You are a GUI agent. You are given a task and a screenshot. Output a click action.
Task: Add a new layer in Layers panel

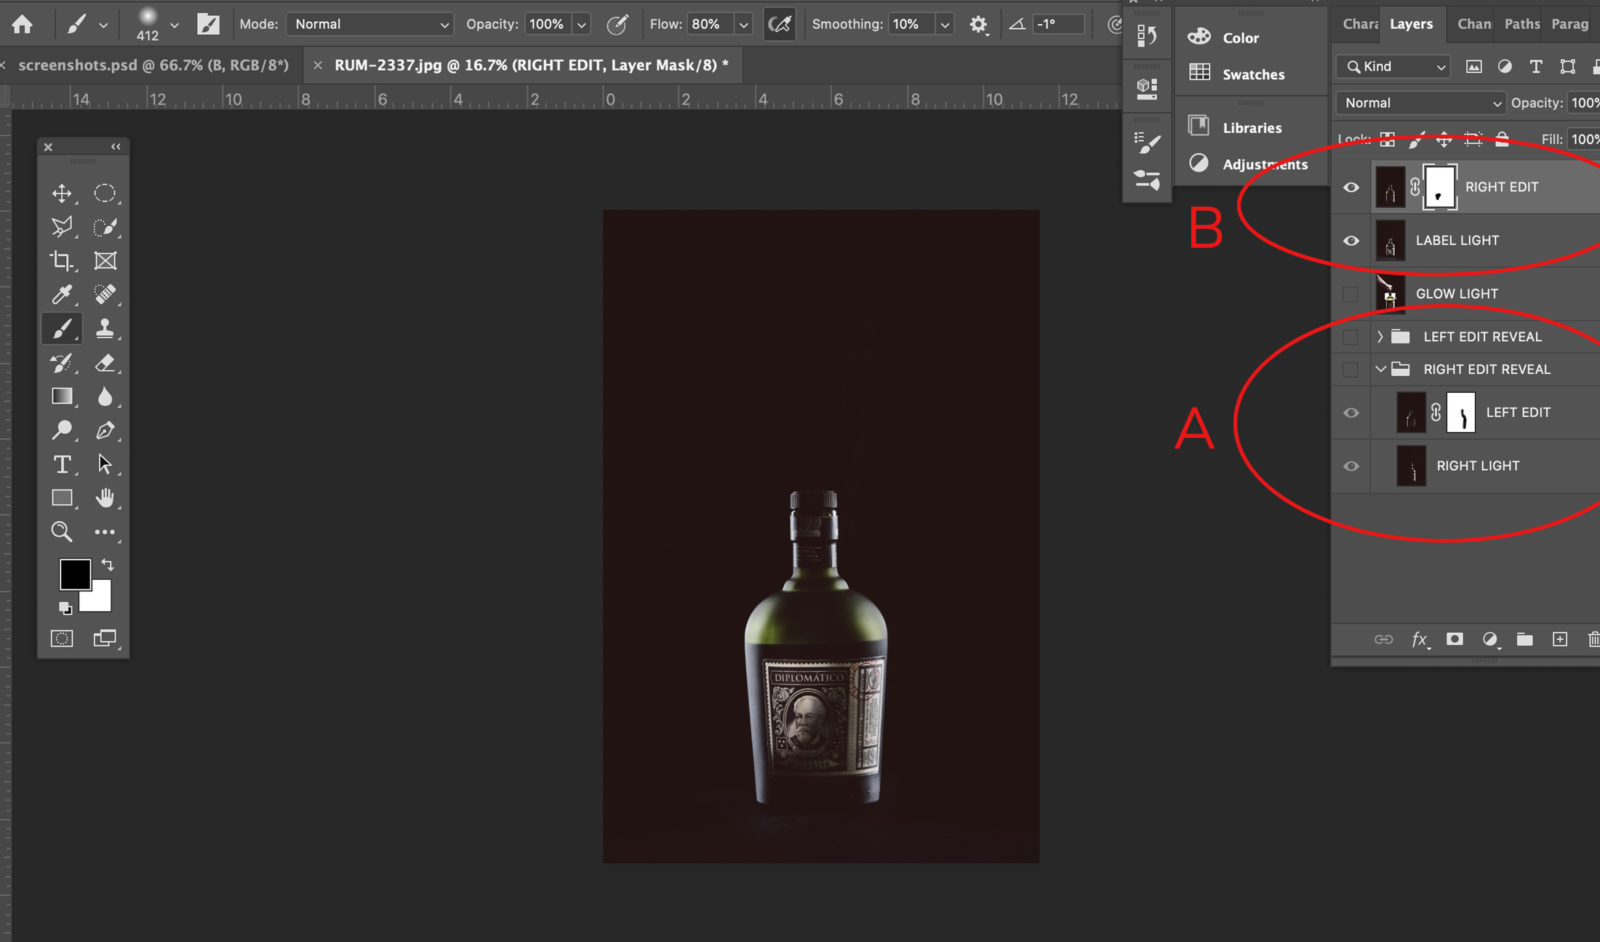[1559, 639]
